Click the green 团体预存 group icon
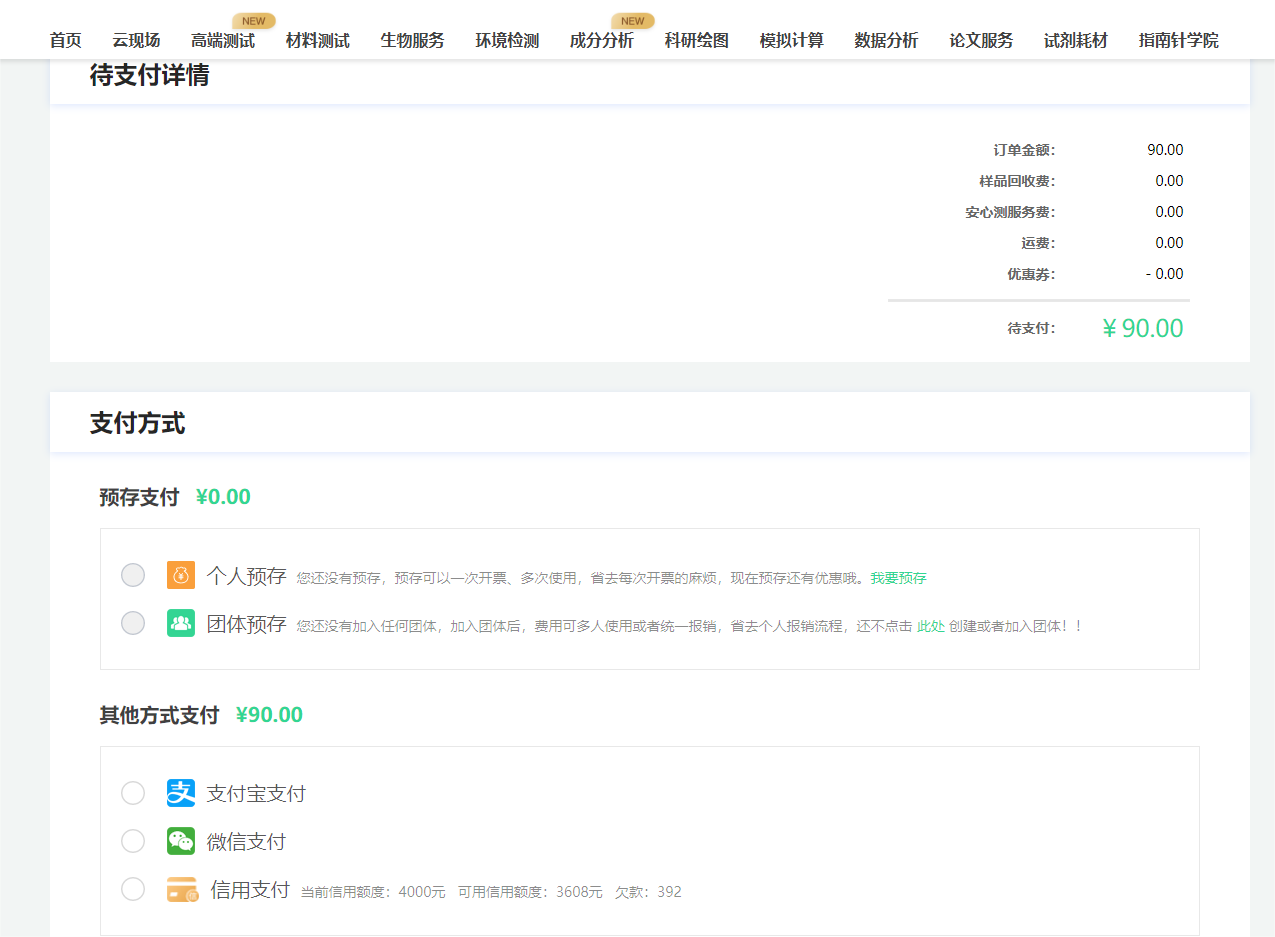This screenshot has height=937, width=1275. [180, 623]
